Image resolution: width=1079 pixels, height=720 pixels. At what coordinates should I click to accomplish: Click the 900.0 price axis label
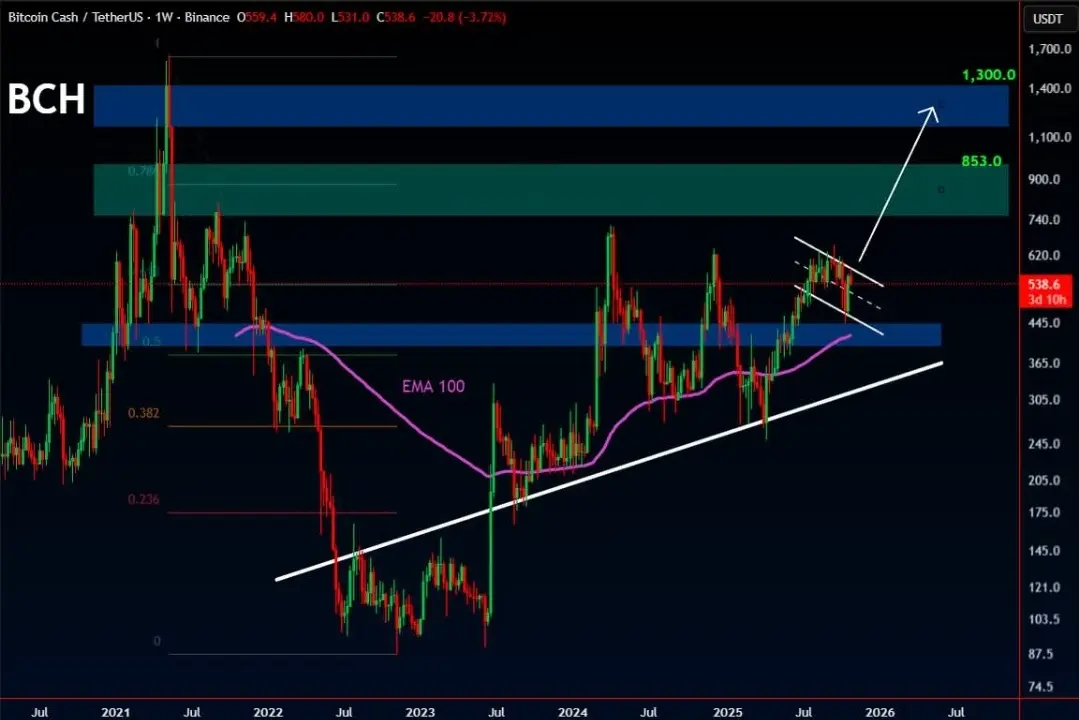1044,179
